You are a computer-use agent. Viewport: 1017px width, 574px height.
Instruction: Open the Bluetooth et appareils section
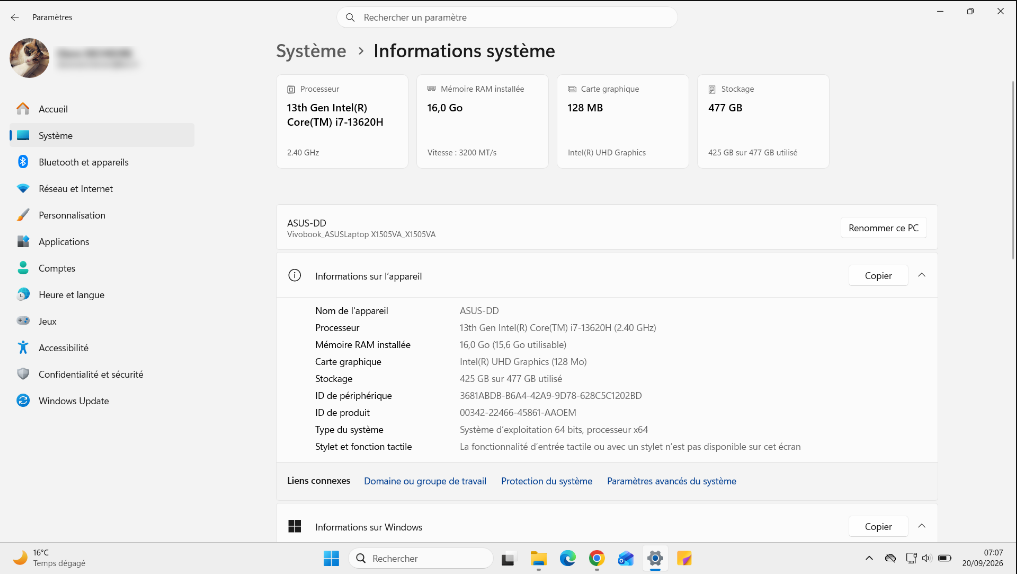(102, 162)
